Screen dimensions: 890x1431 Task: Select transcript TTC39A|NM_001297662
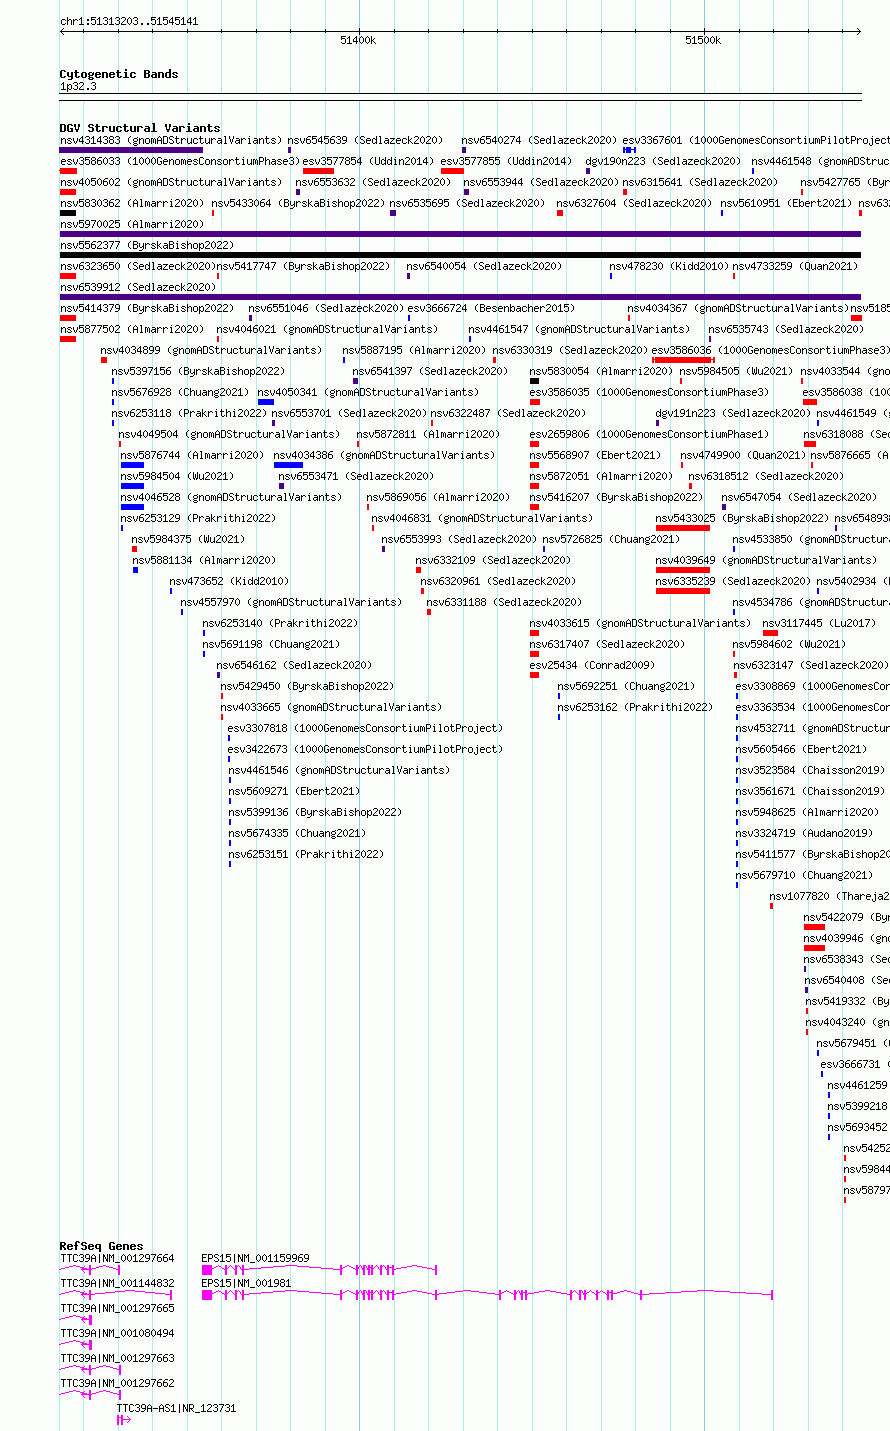pos(117,1383)
